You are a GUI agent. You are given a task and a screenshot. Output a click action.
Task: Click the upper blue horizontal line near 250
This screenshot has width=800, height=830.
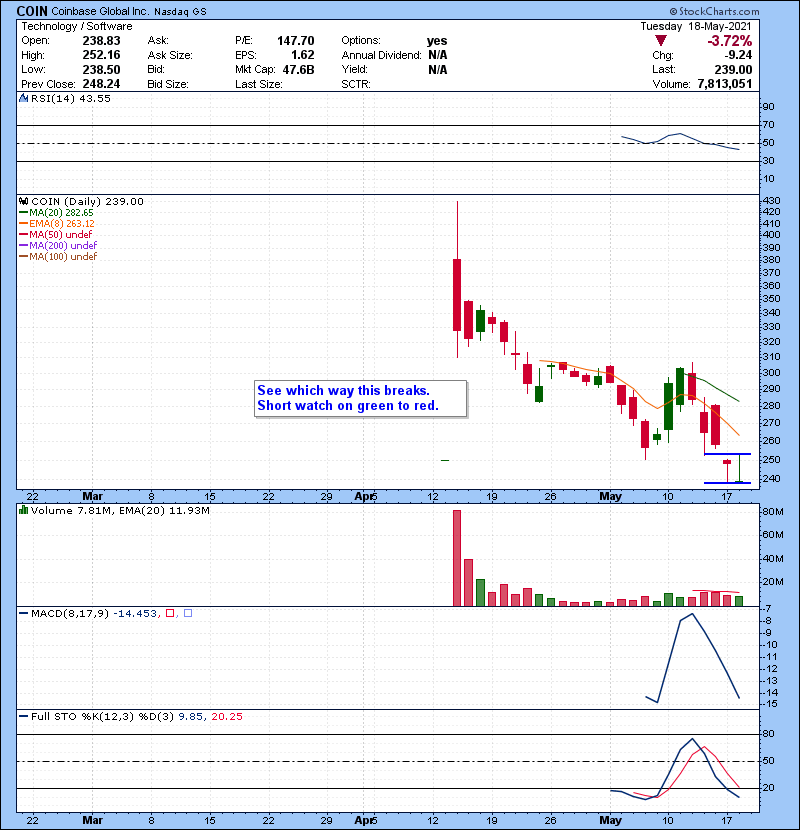[727, 454]
